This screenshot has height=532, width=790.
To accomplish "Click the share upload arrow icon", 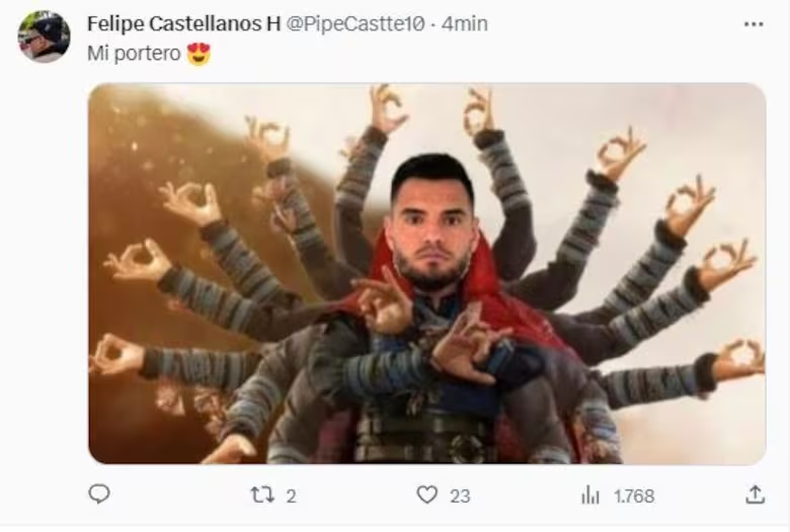I will pyautogui.click(x=755, y=495).
